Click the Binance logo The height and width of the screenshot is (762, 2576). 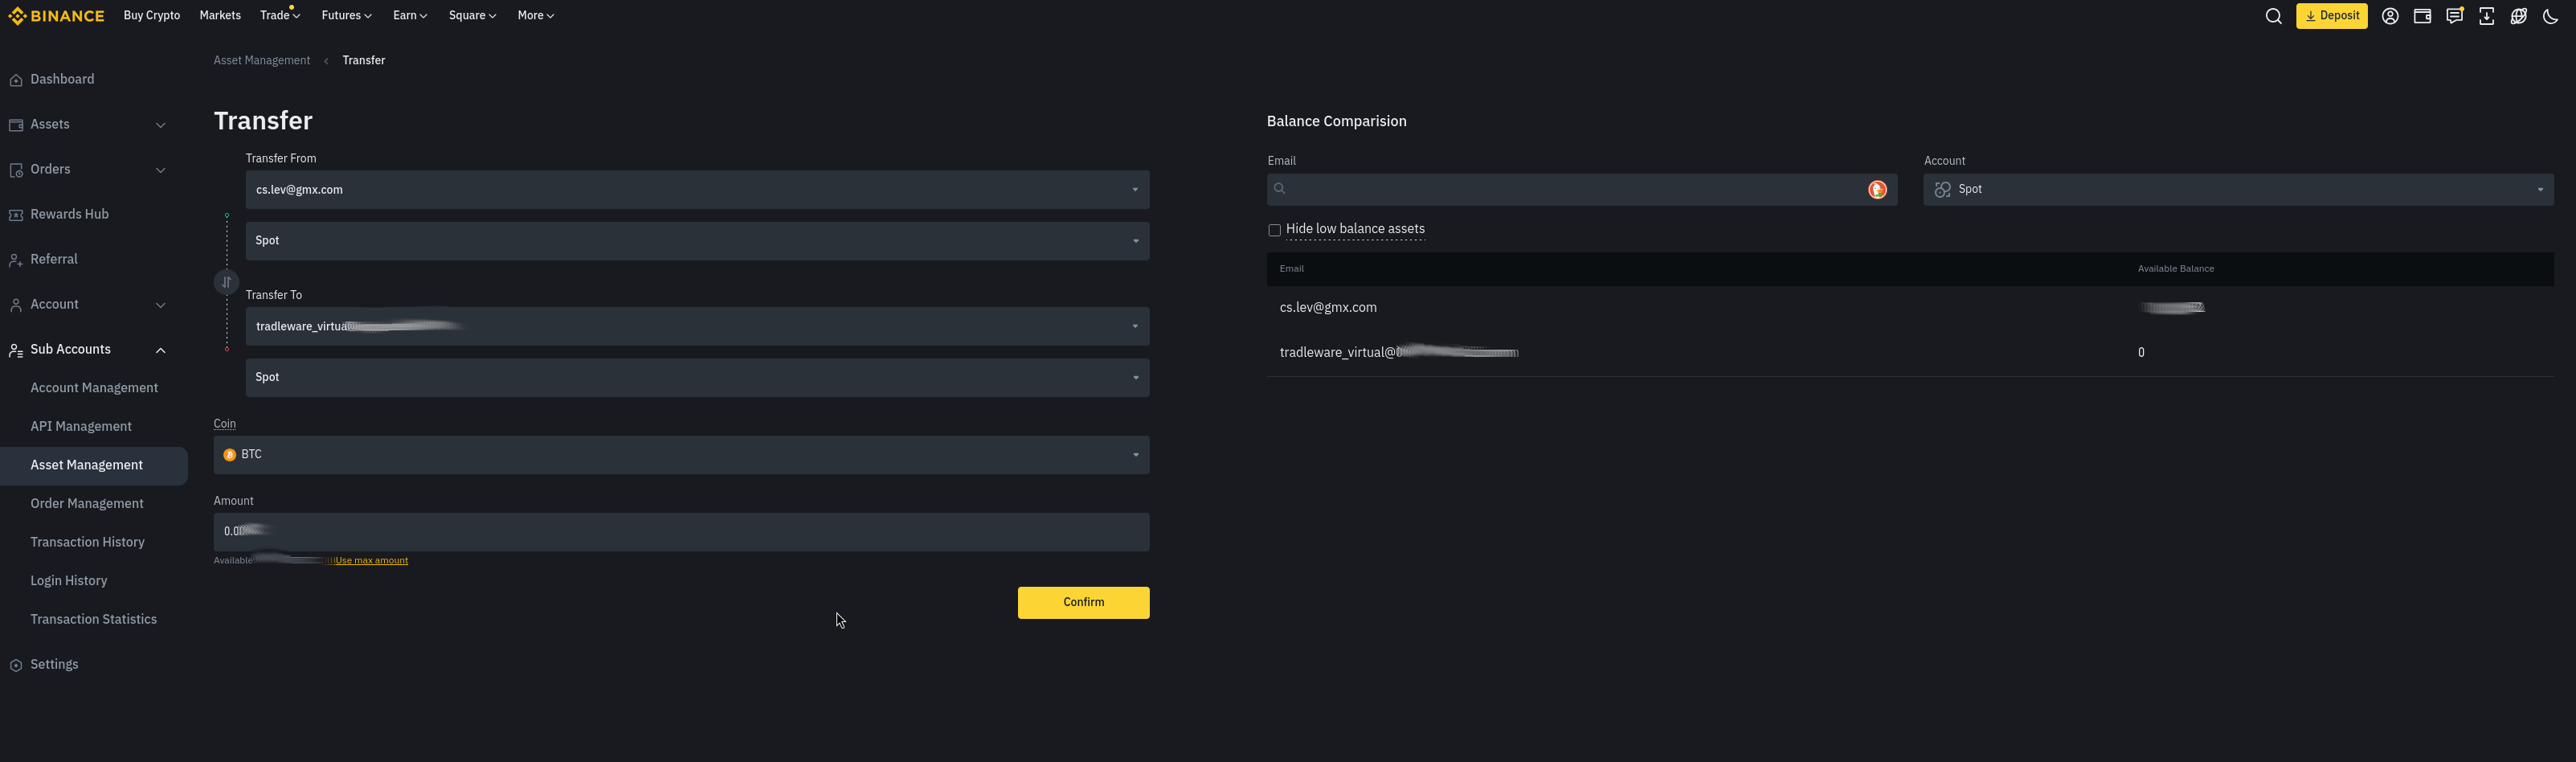(x=56, y=16)
